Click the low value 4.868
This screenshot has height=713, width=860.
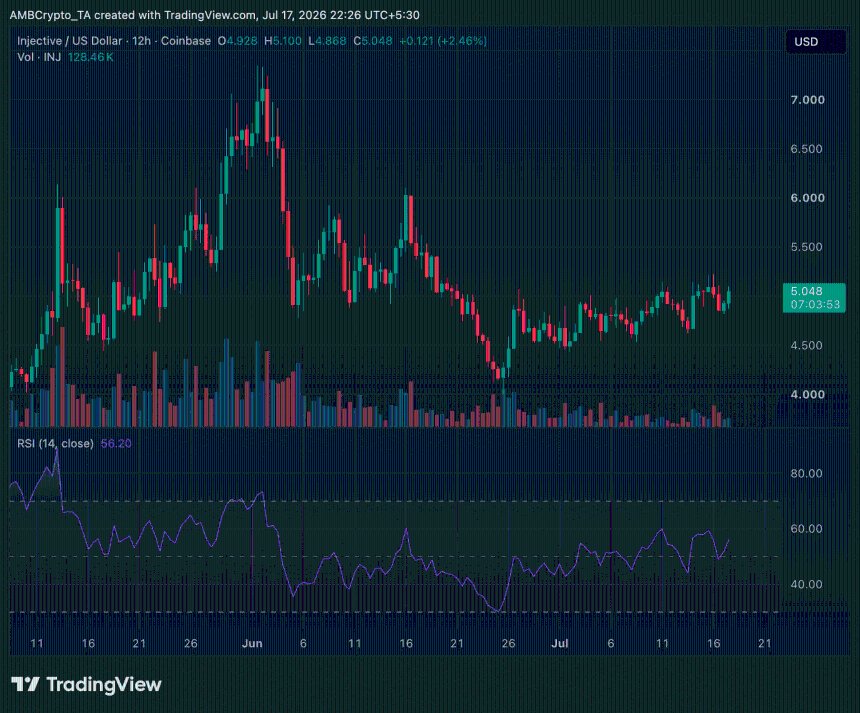(x=331, y=41)
